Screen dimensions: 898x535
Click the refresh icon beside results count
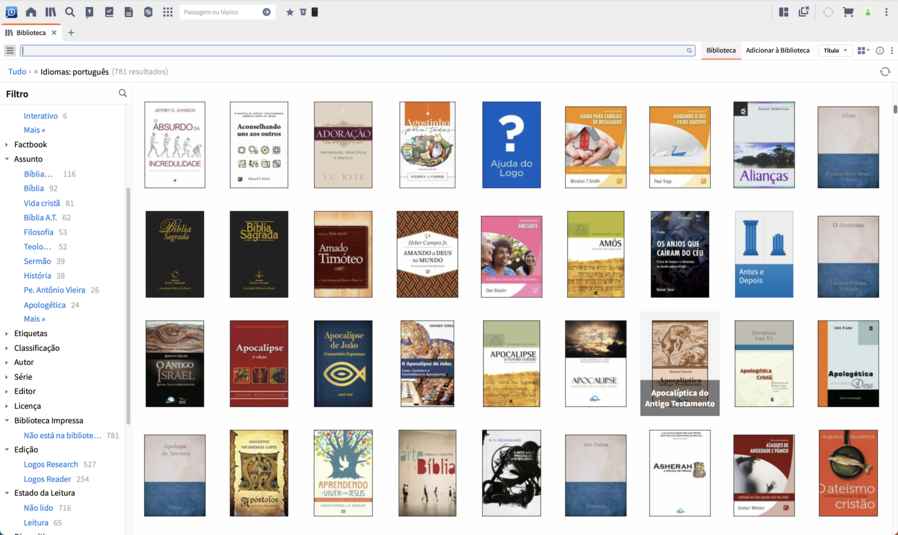point(885,72)
